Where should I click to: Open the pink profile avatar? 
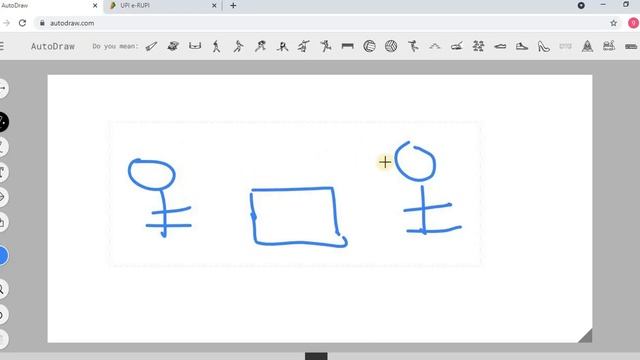pos(633,23)
